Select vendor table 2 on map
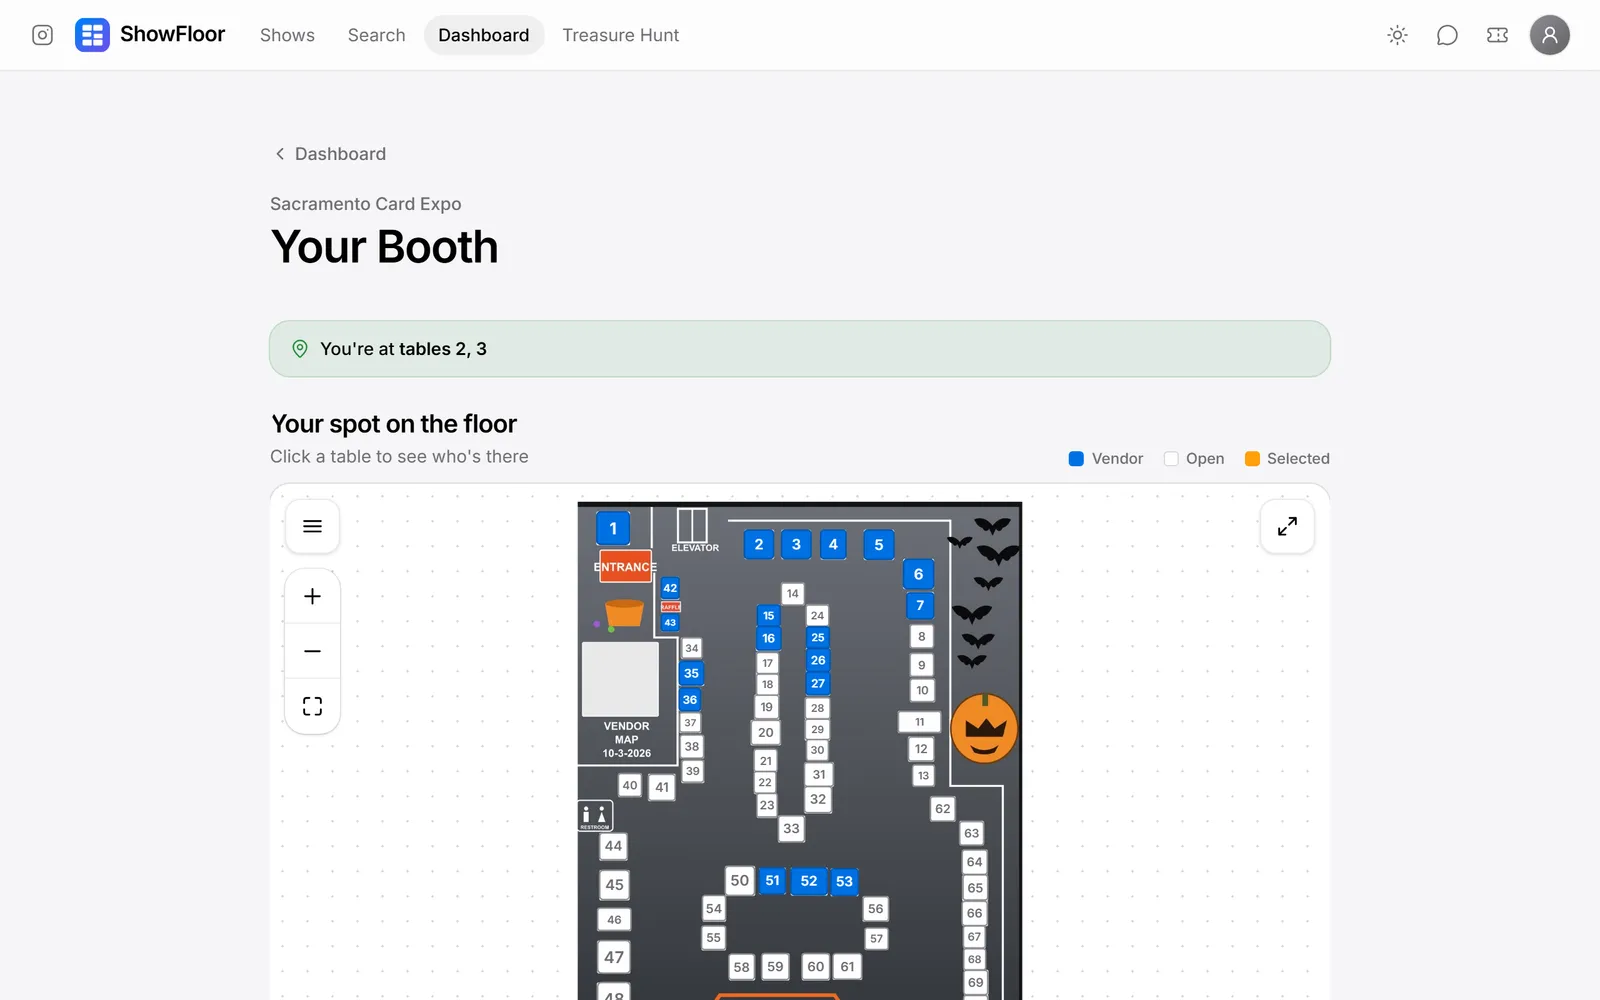The image size is (1600, 1000). [759, 544]
